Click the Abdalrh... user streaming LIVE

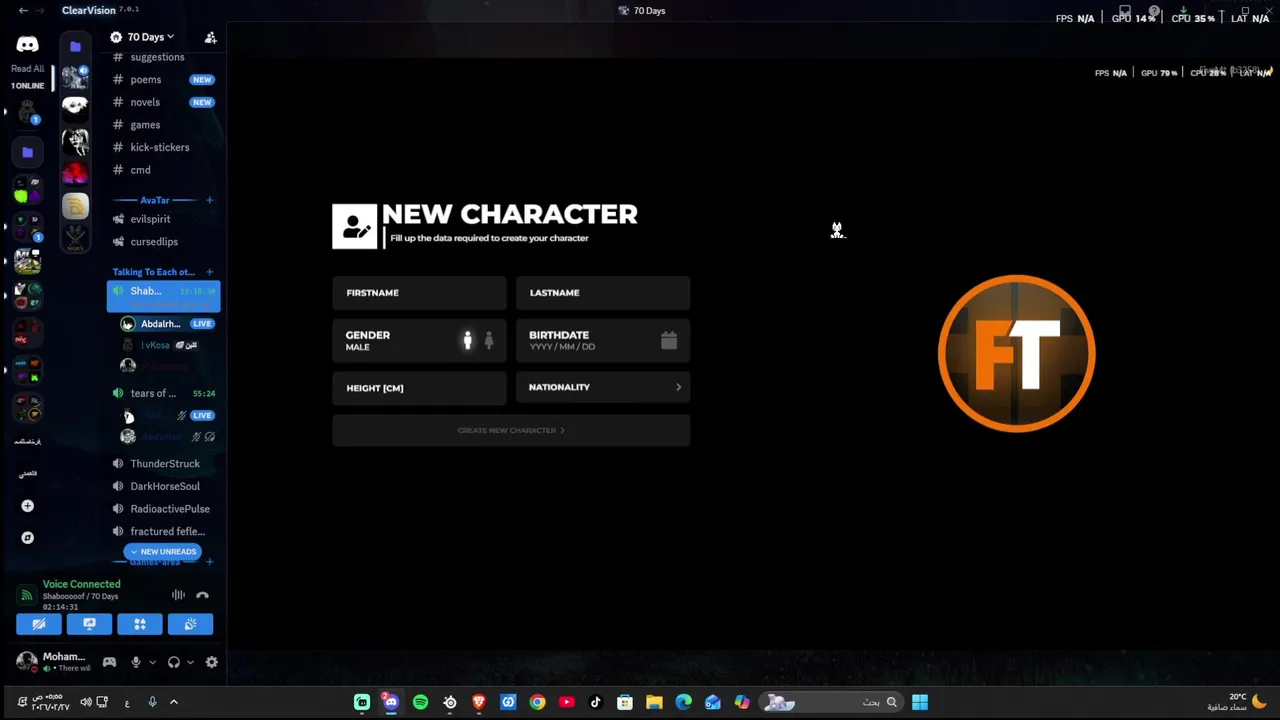tap(168, 324)
